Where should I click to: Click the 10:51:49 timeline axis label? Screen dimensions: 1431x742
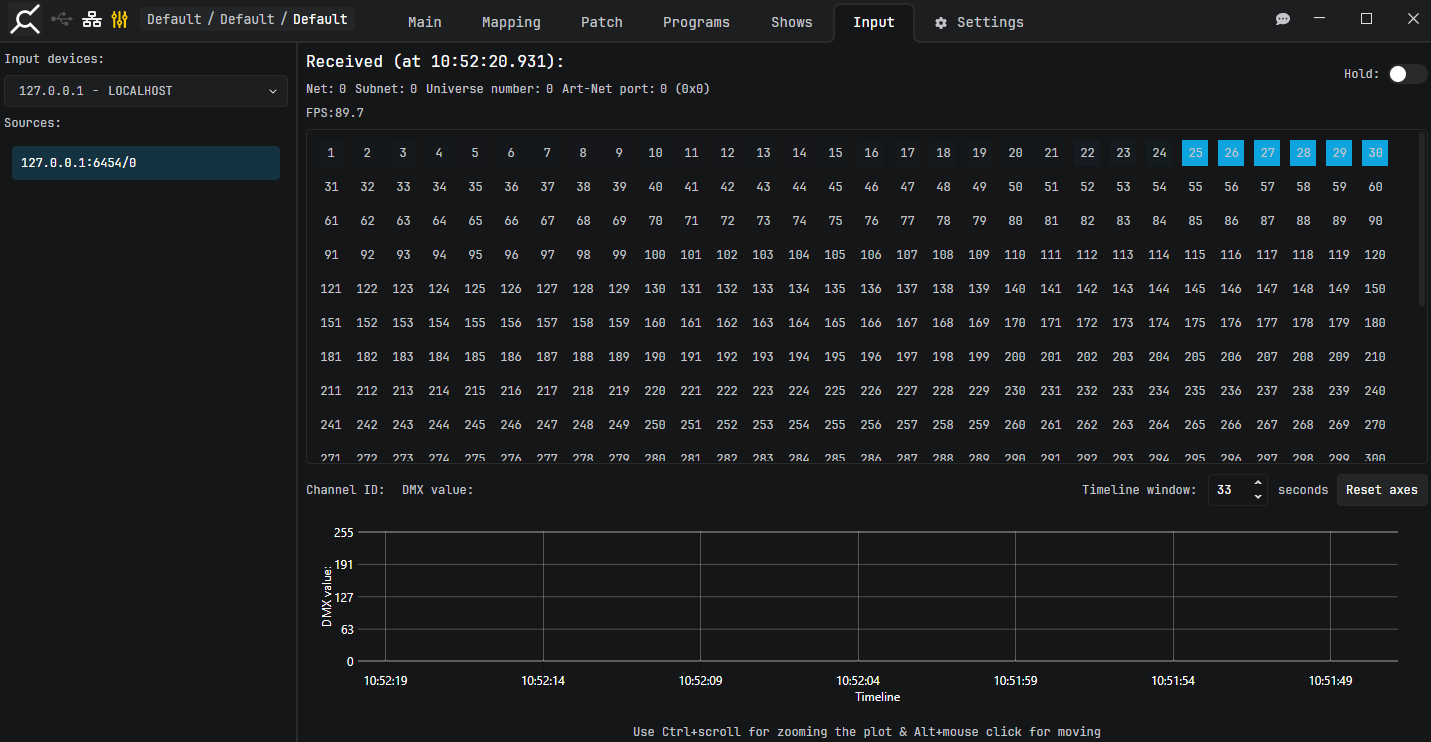tap(1330, 680)
